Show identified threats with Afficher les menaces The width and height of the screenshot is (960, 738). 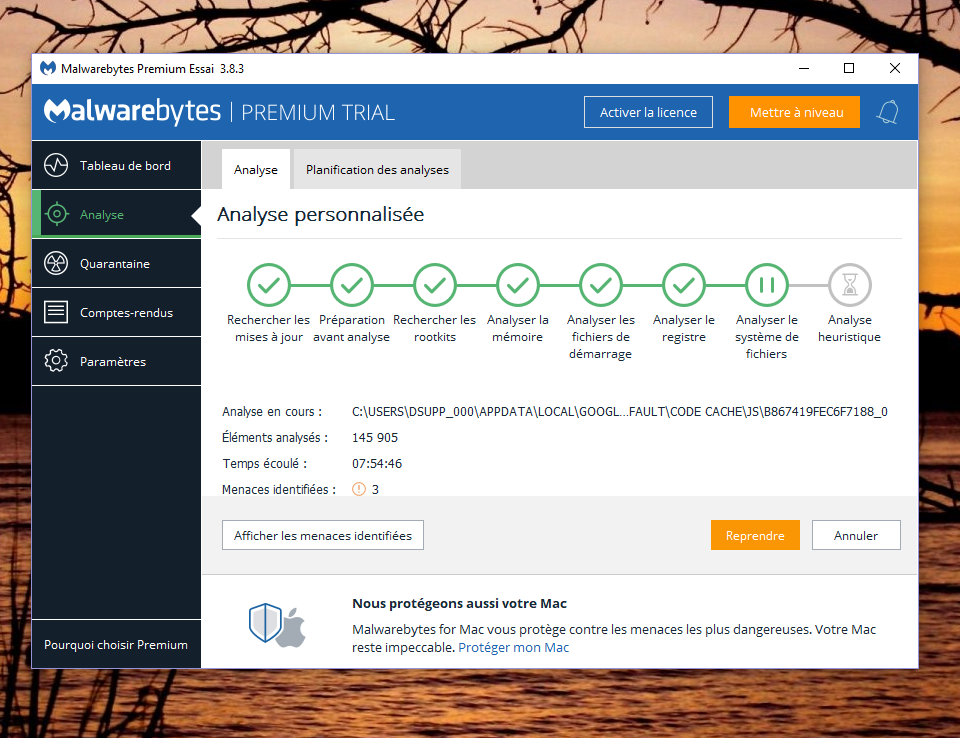pyautogui.click(x=323, y=535)
